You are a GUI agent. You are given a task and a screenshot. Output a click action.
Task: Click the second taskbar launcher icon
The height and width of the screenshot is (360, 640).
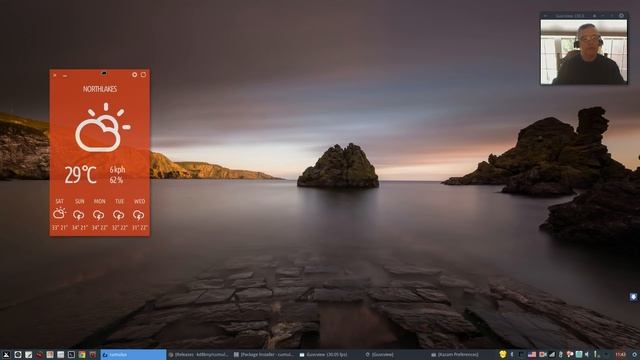pyautogui.click(x=18, y=355)
